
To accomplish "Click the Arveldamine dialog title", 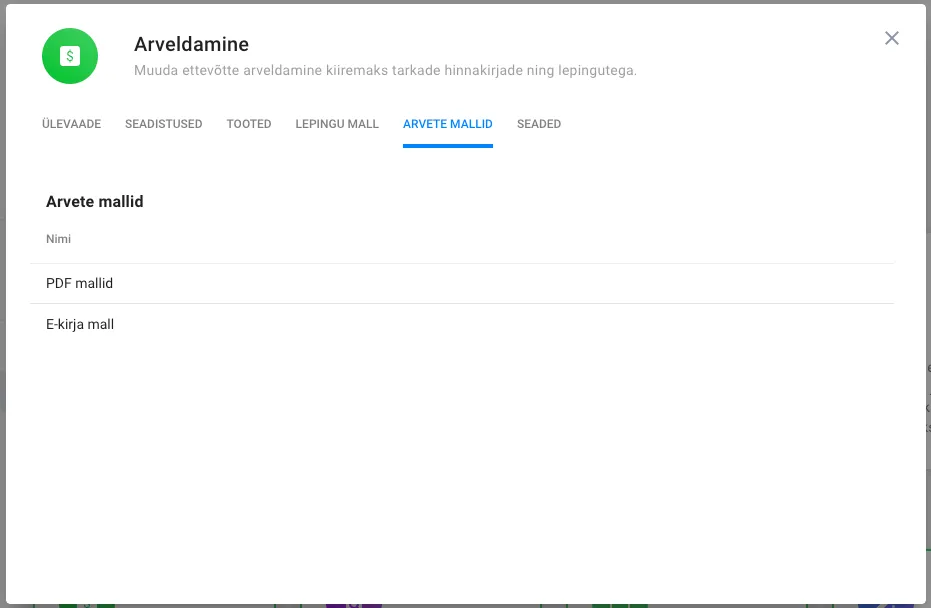I will tap(191, 44).
